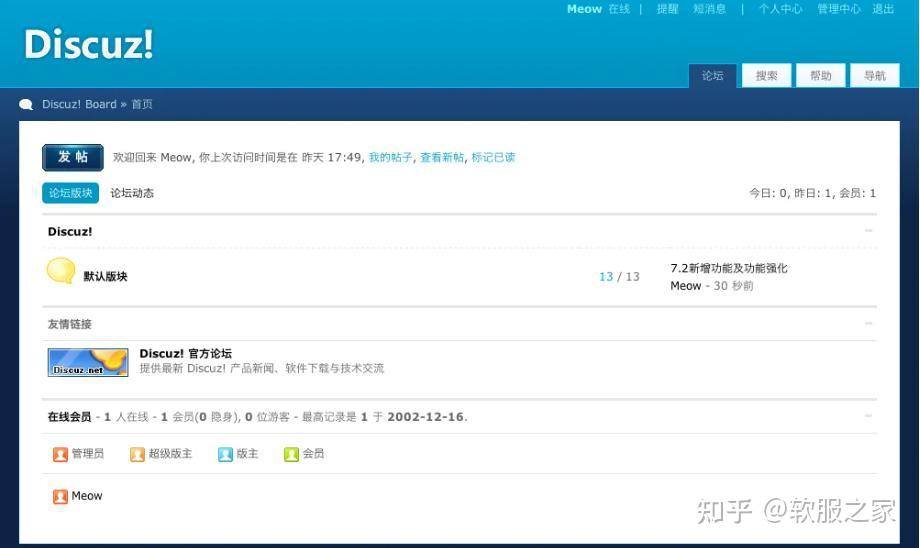Open Discuz! 官方论坛 link

pos(185,353)
